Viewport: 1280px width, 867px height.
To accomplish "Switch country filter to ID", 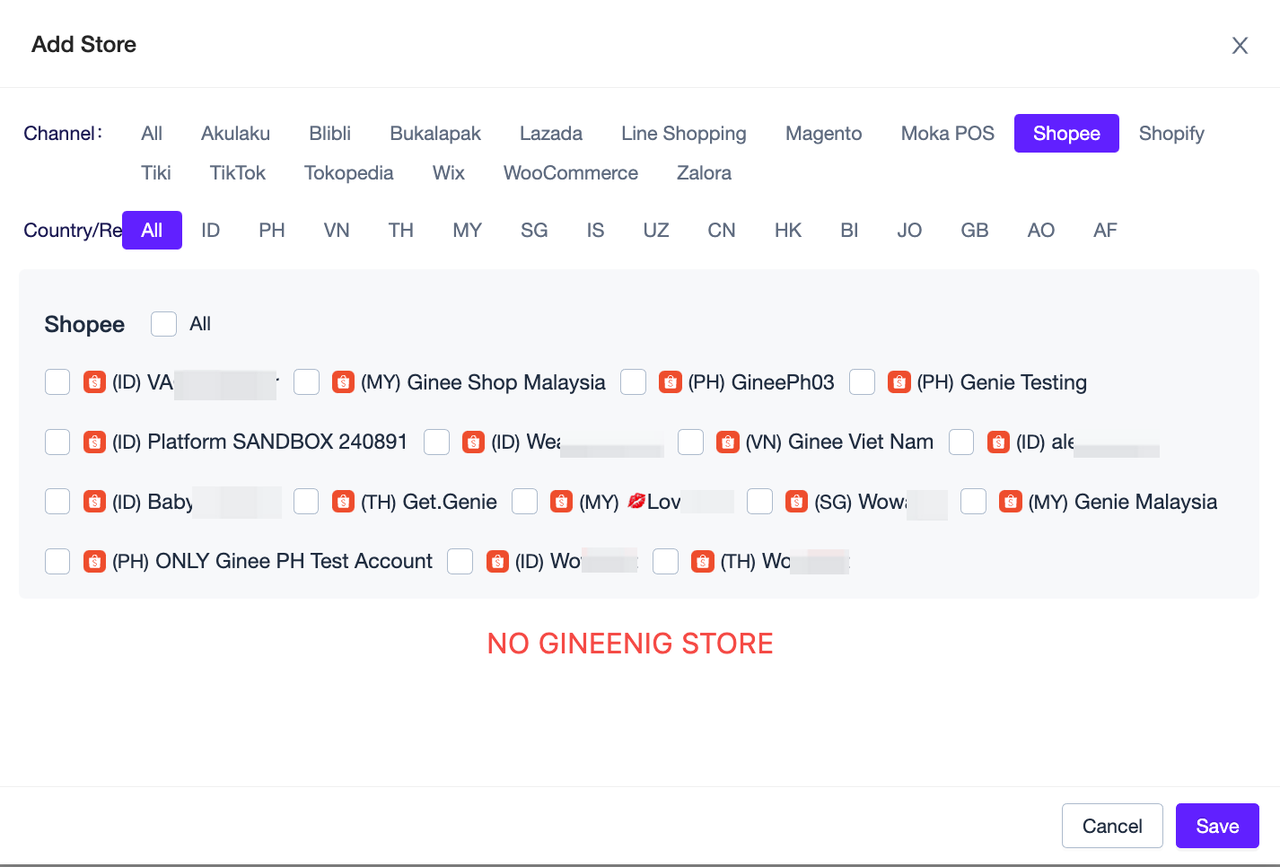I will [x=210, y=230].
